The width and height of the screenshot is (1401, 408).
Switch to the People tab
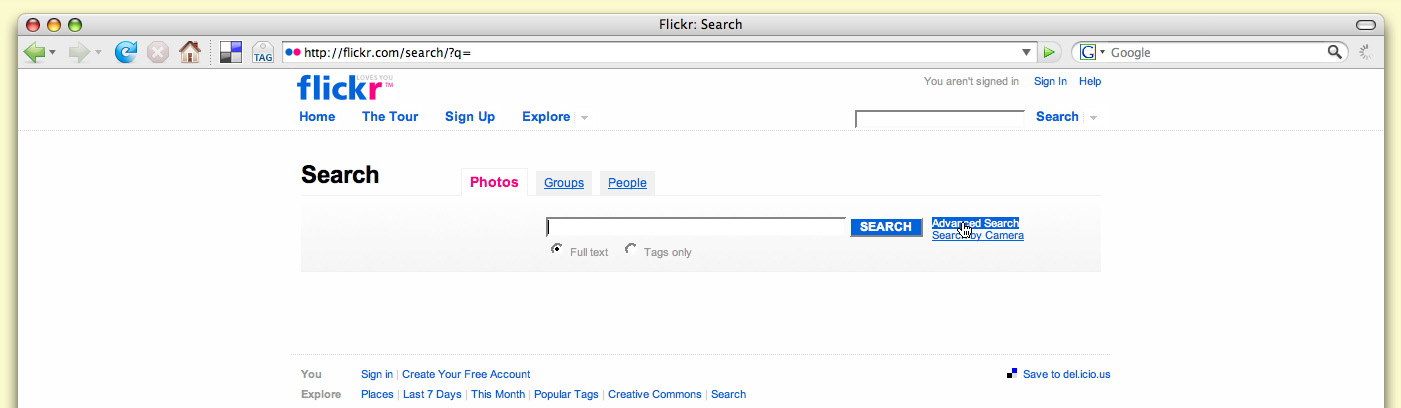(x=627, y=183)
